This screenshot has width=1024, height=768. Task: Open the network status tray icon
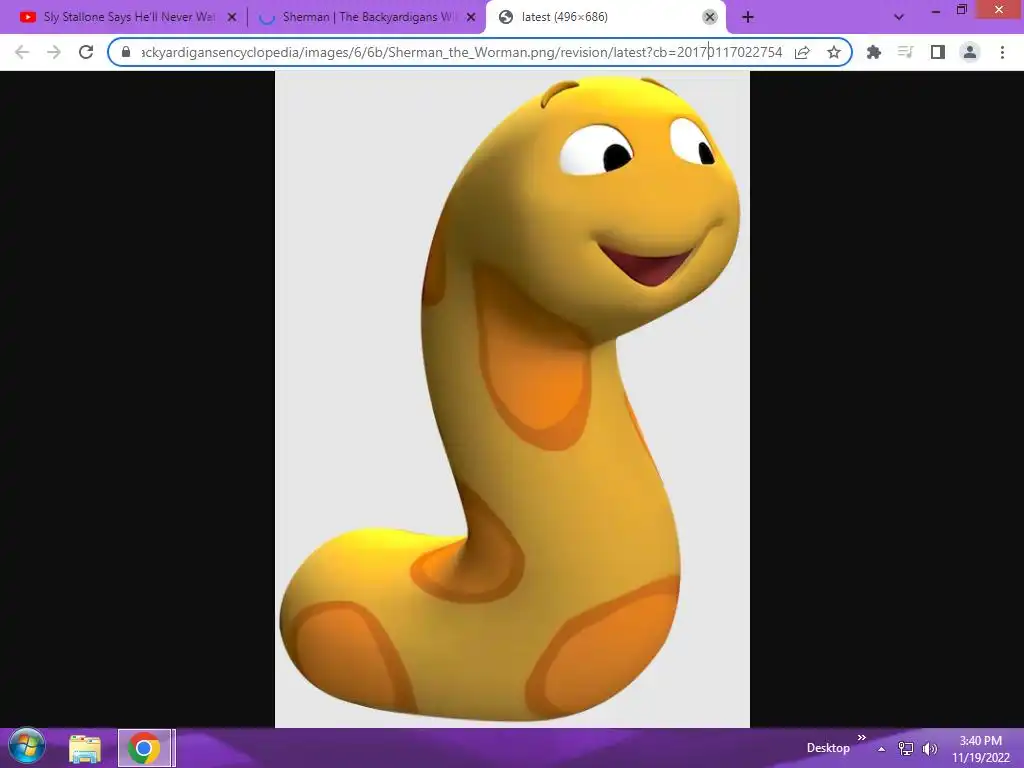point(906,749)
